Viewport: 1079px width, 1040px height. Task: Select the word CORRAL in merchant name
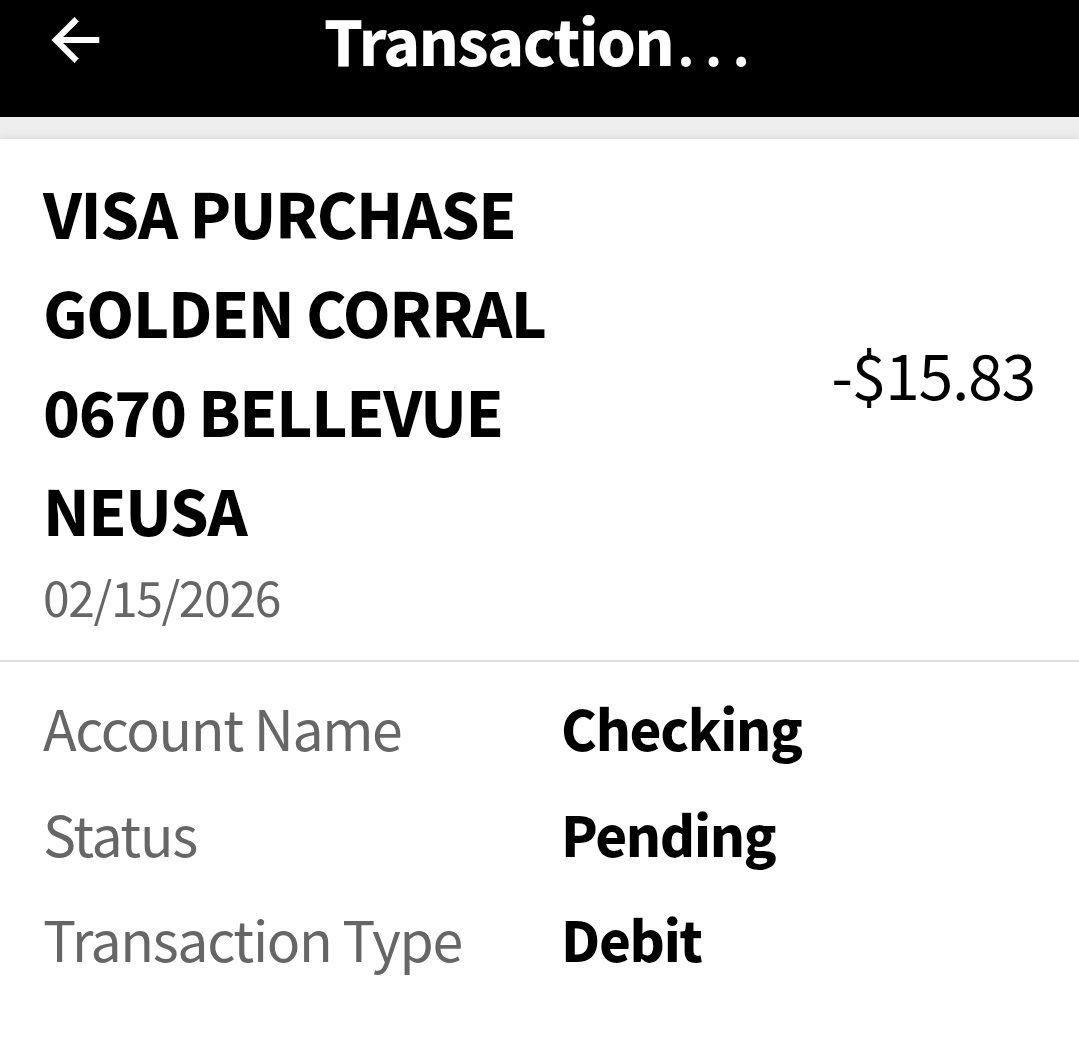(x=425, y=314)
